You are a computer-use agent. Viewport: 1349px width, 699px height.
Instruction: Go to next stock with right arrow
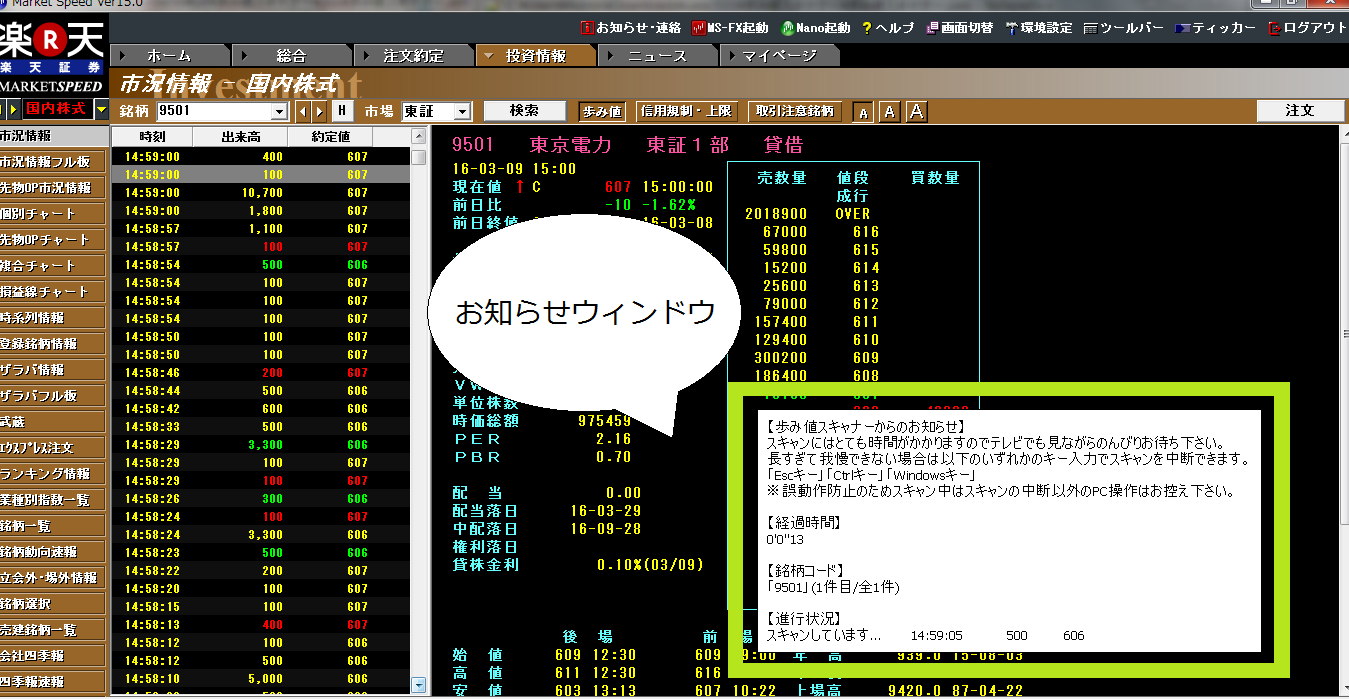pyautogui.click(x=320, y=111)
